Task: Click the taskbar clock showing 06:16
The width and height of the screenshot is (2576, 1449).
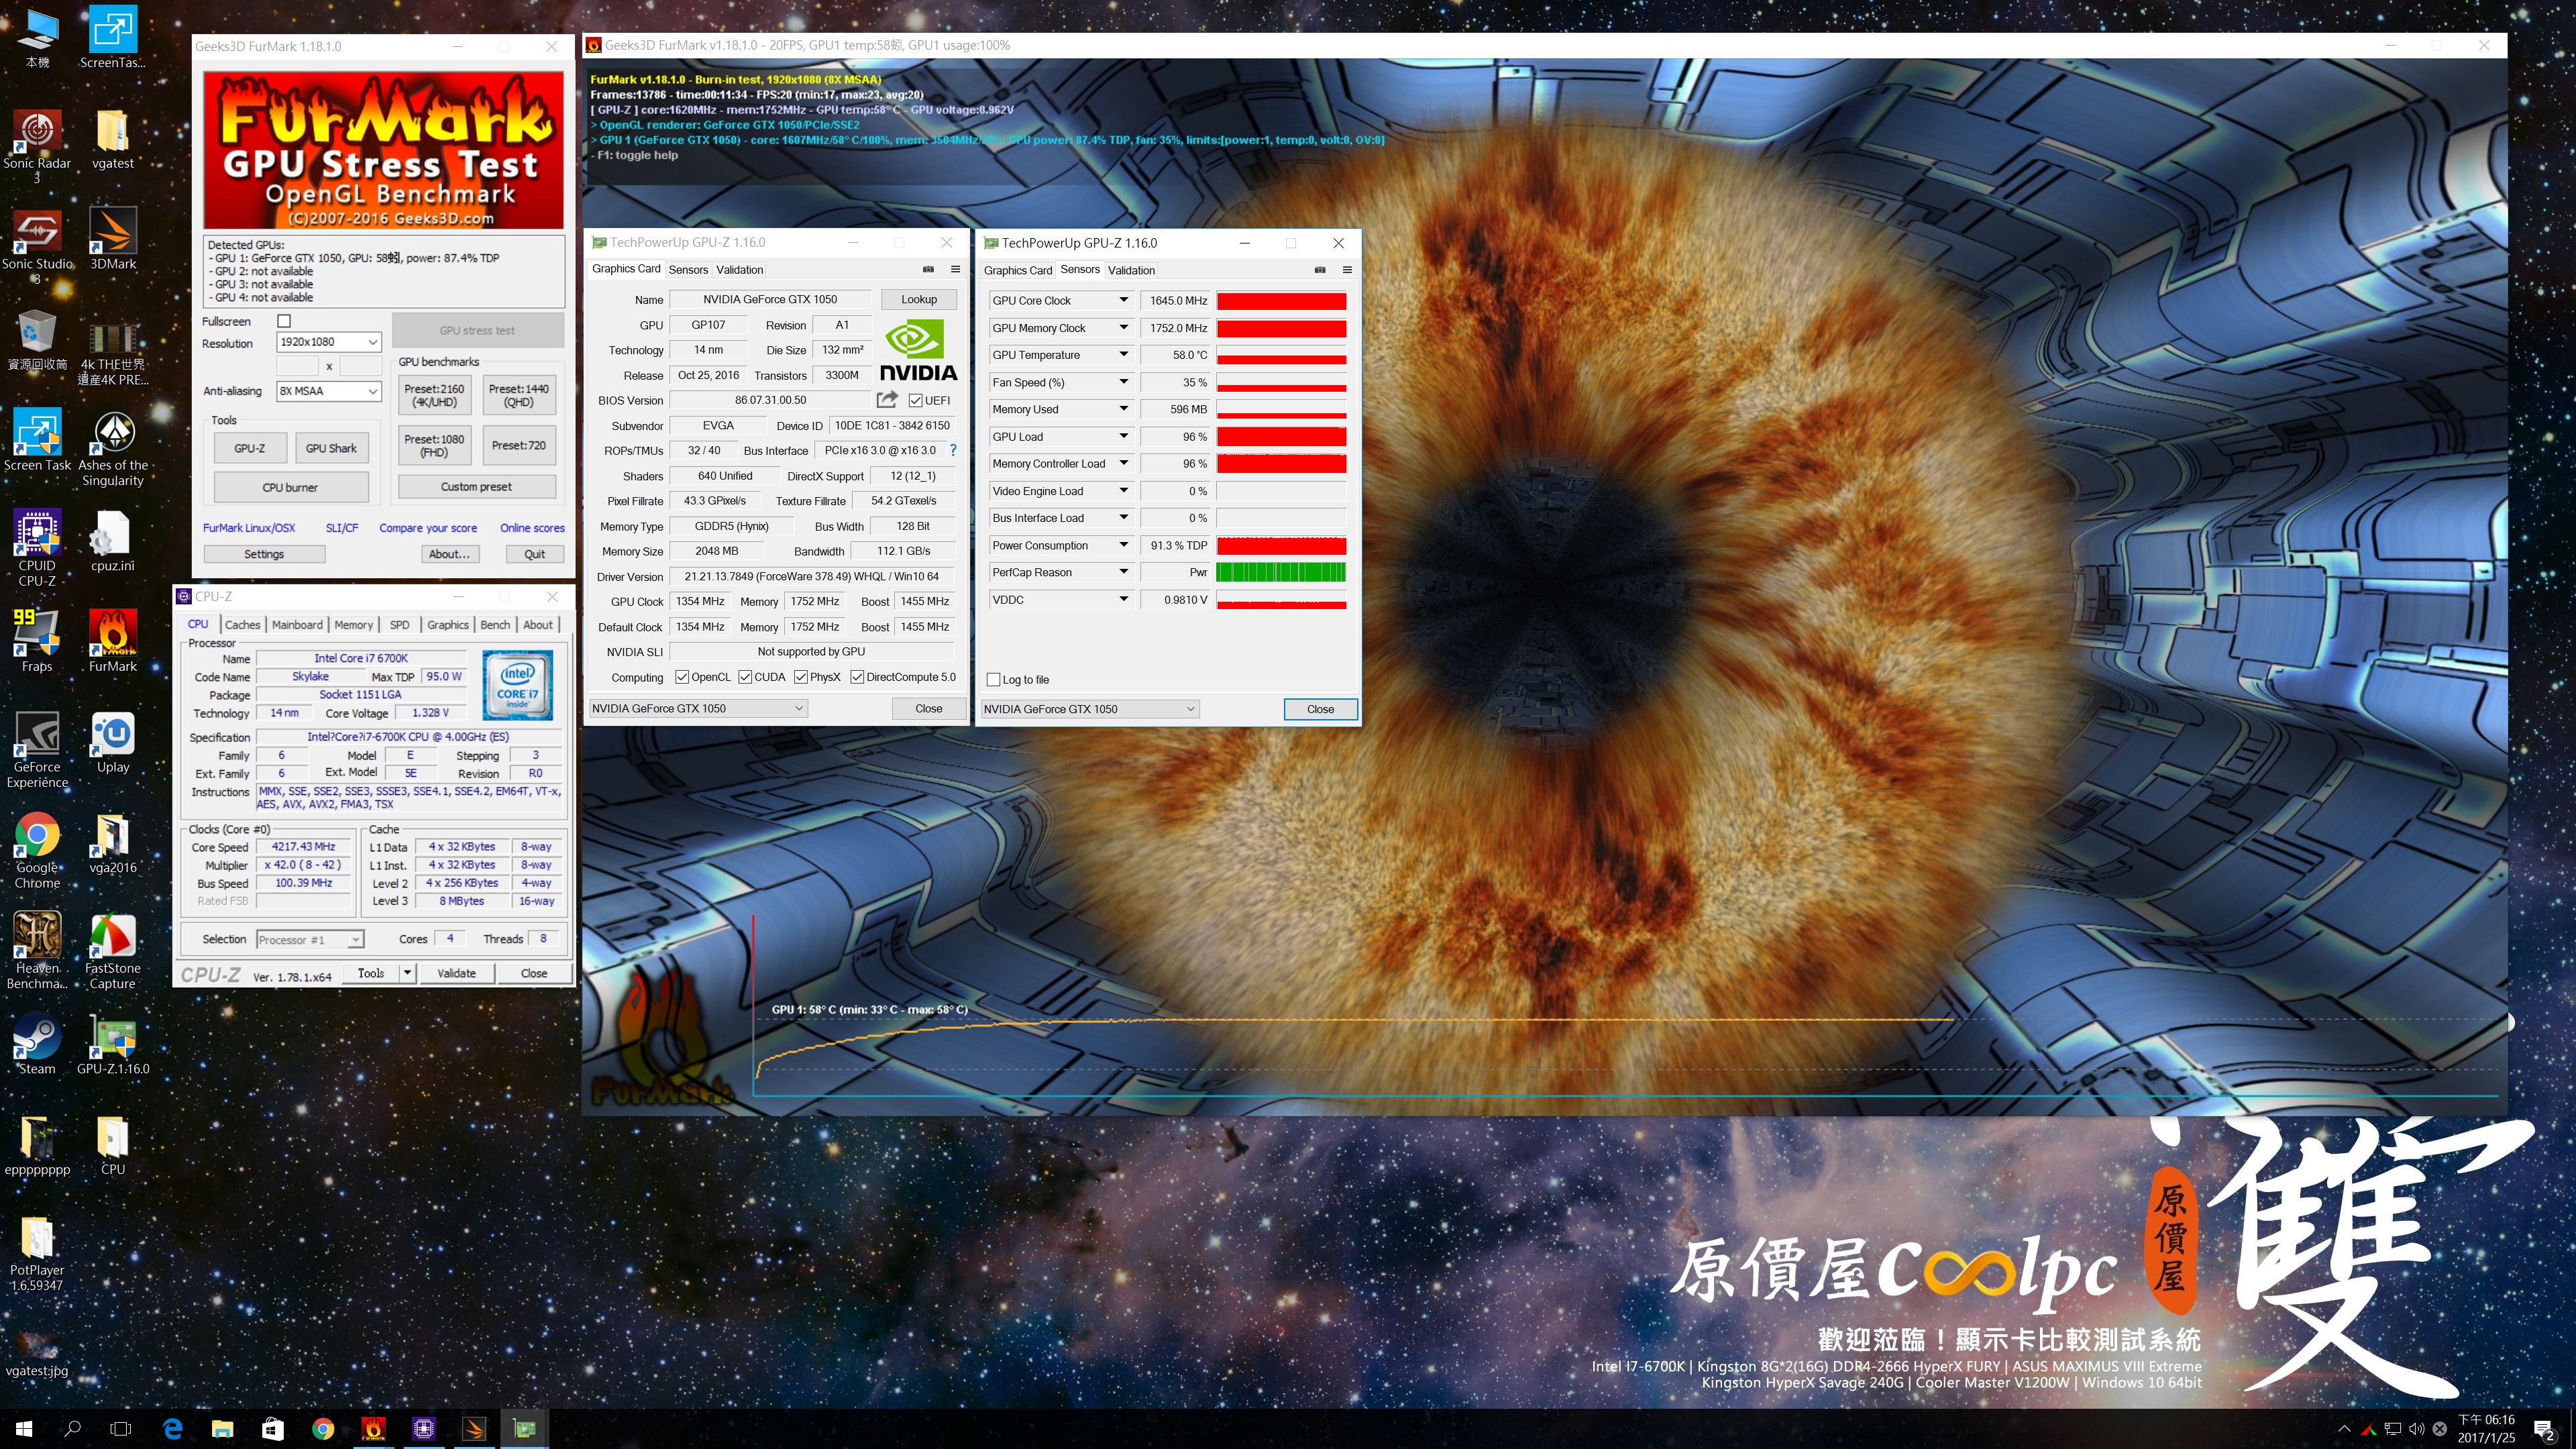Action: point(2486,1429)
